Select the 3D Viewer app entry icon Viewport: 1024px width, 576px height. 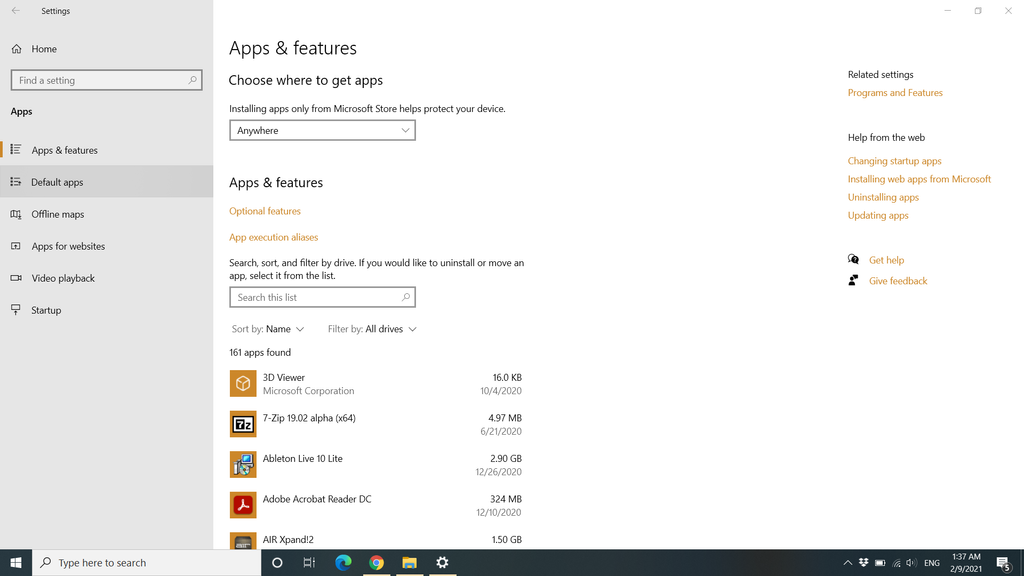click(242, 384)
